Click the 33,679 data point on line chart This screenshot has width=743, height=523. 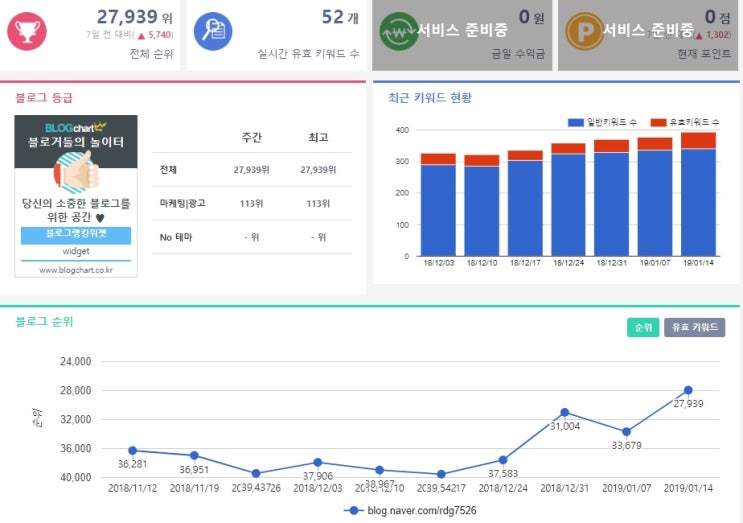pos(626,432)
